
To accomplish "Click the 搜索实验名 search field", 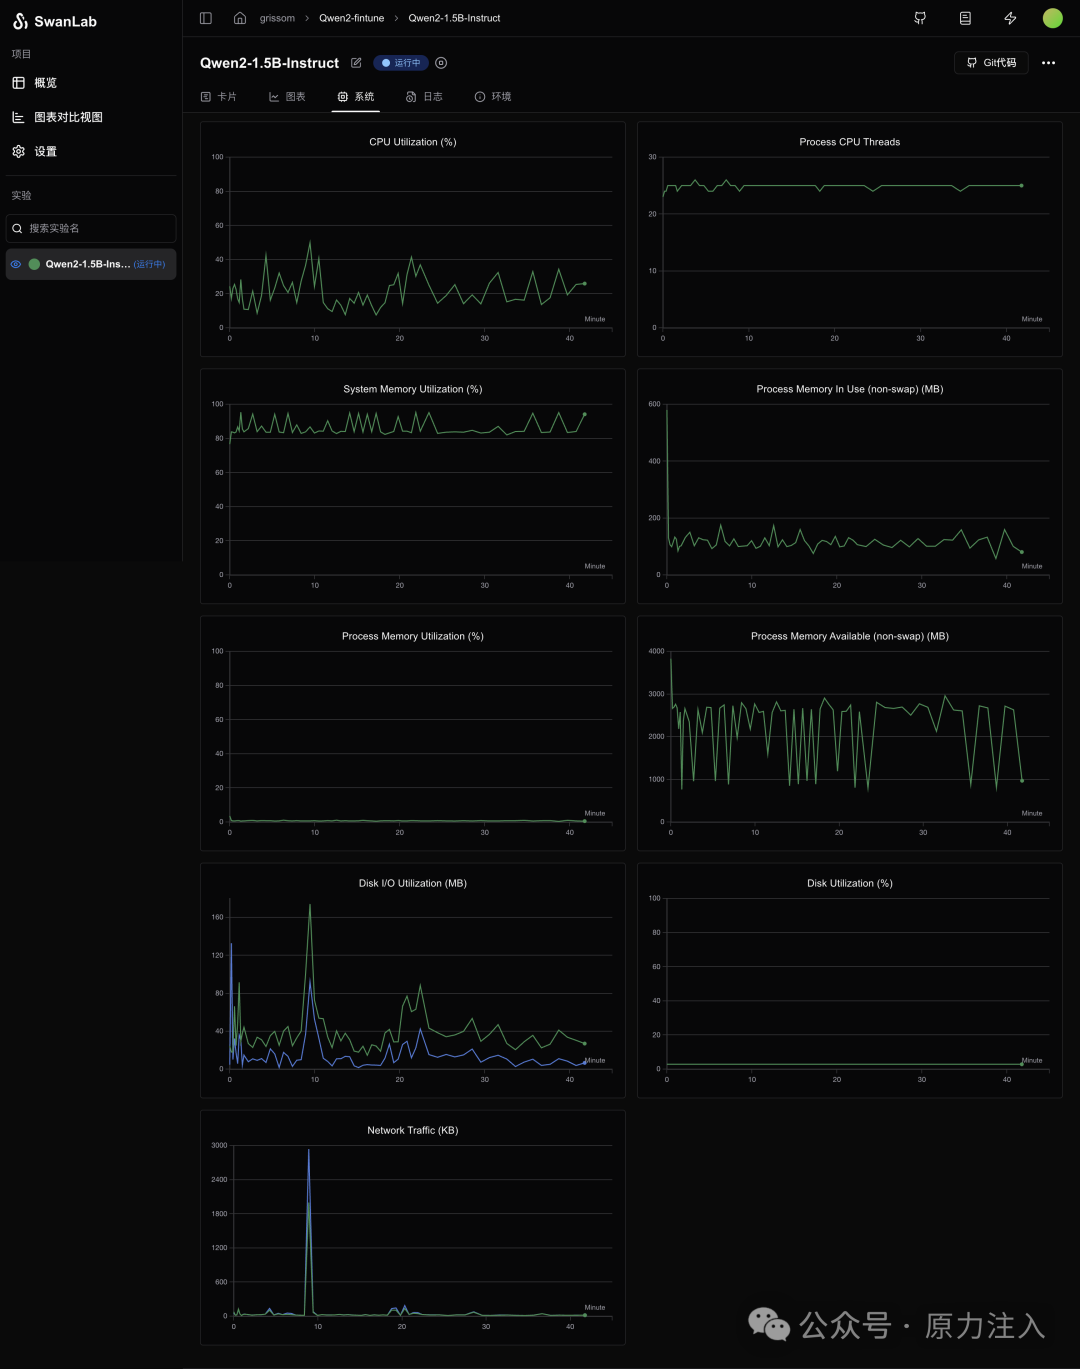I will point(91,228).
